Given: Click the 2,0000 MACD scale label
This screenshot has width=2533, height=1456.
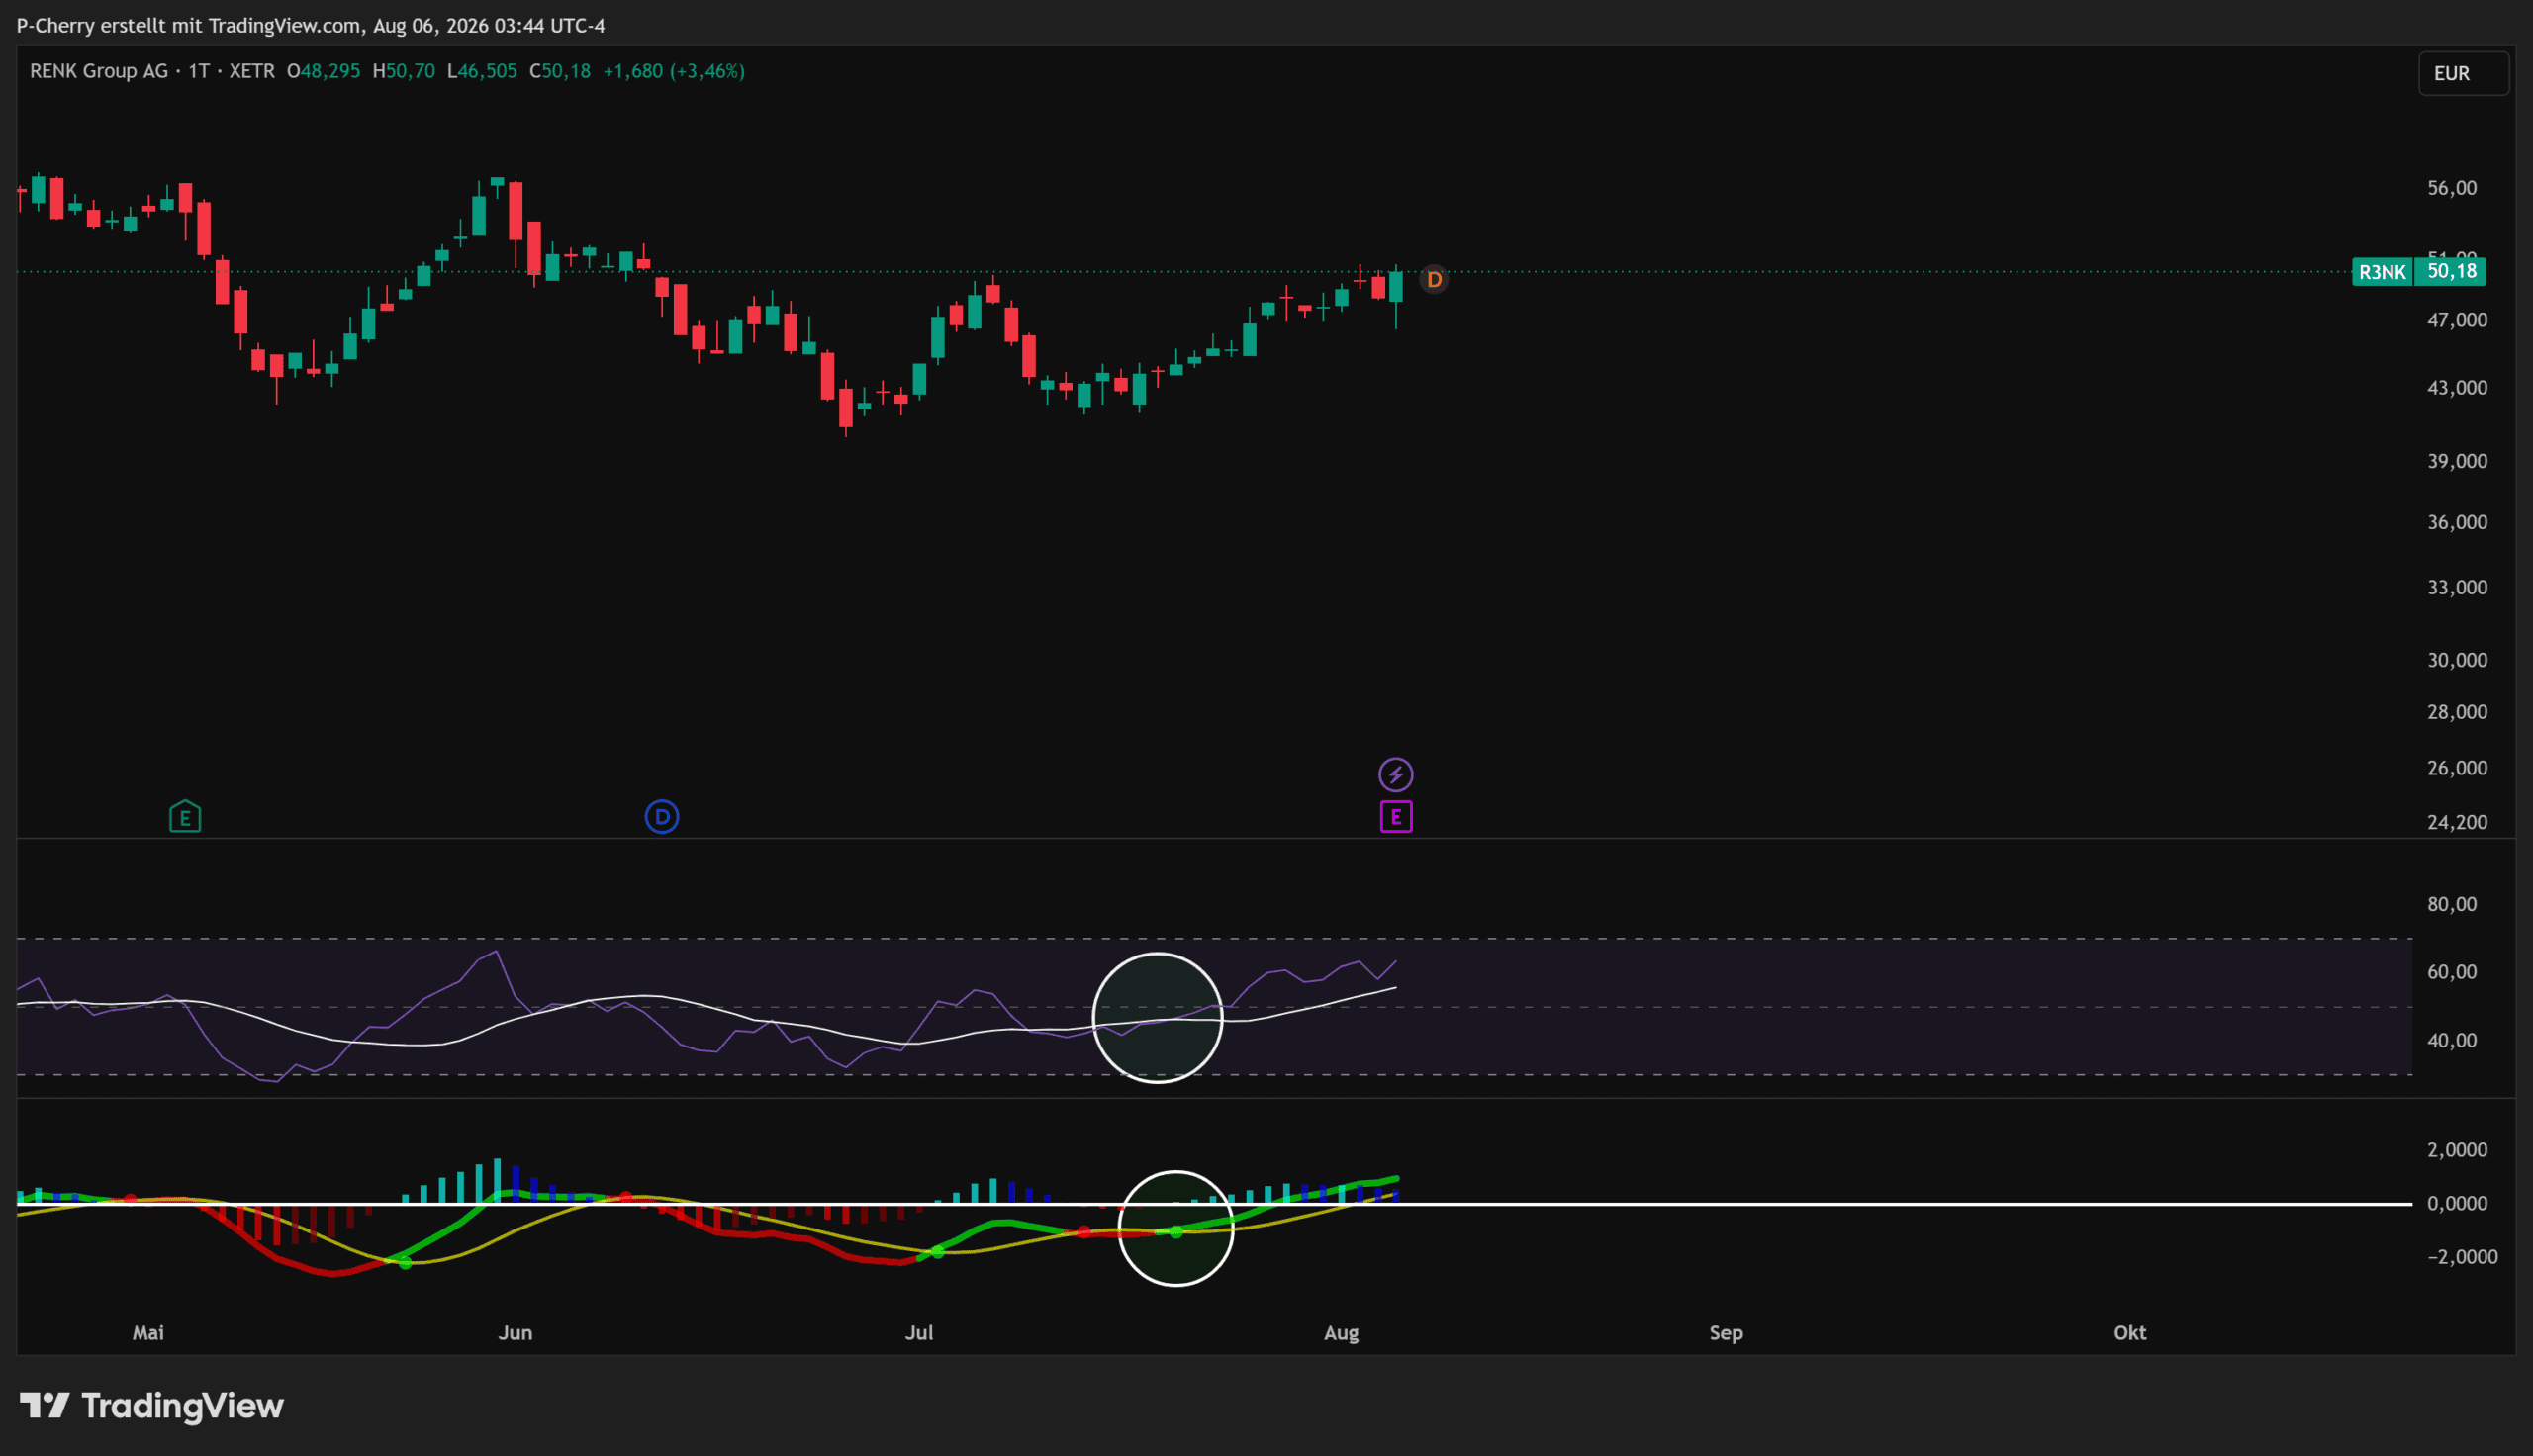Looking at the screenshot, I should click(2457, 1150).
